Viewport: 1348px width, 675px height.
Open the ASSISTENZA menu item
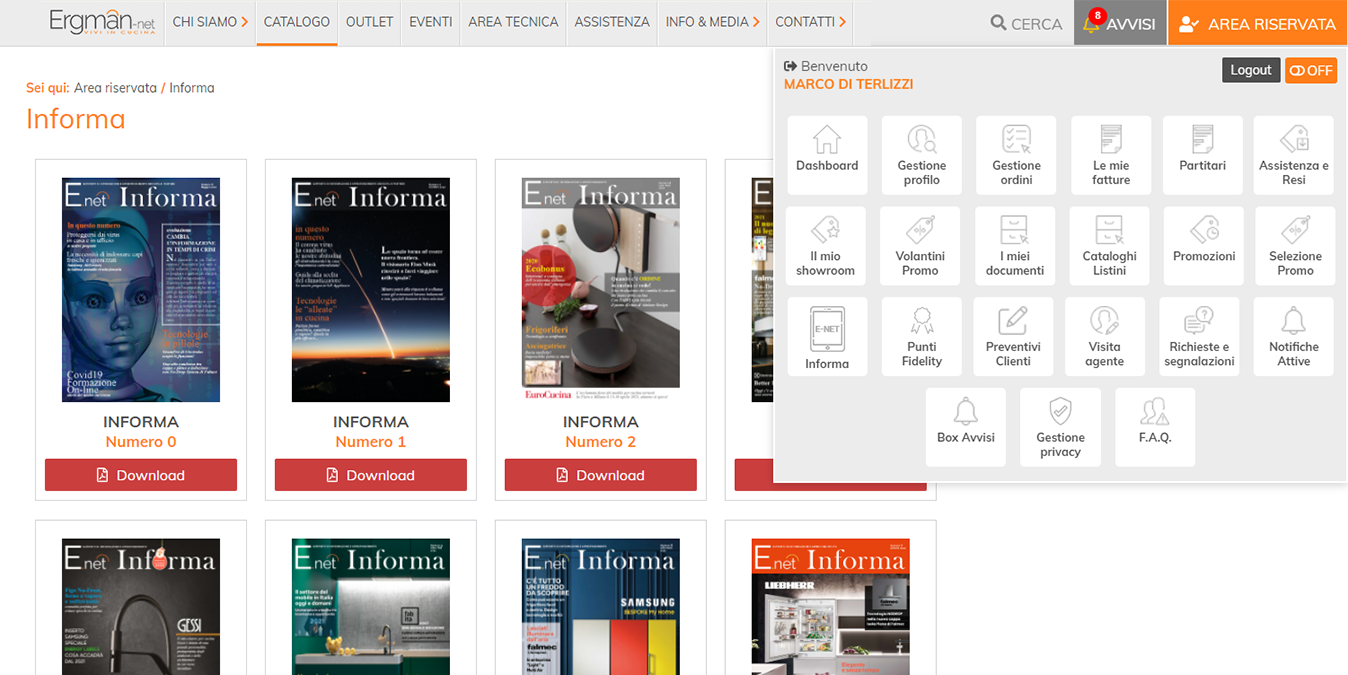point(612,22)
